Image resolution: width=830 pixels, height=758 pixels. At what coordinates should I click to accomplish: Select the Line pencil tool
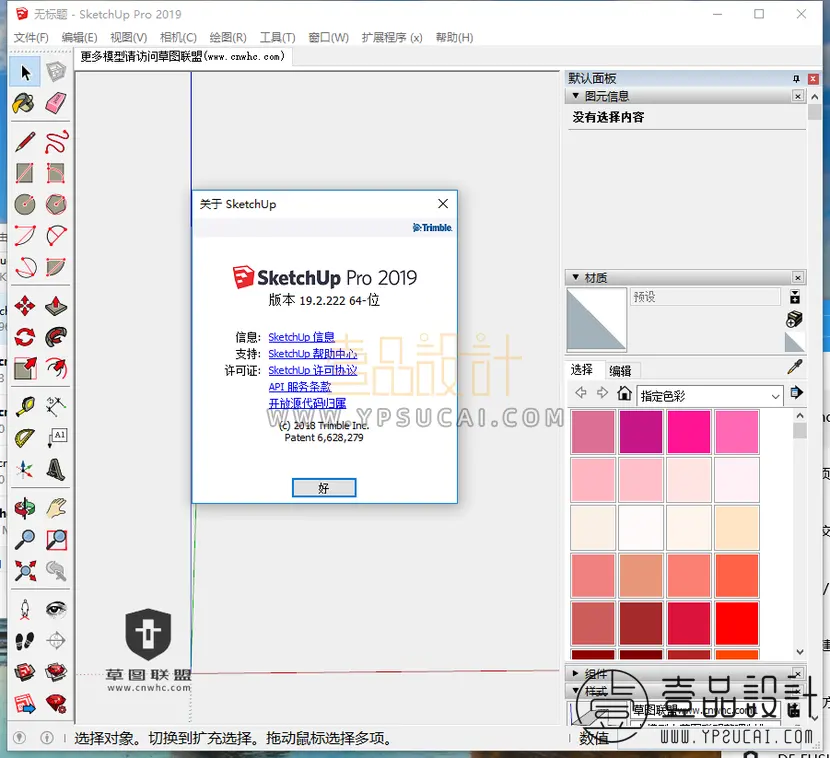click(x=25, y=142)
